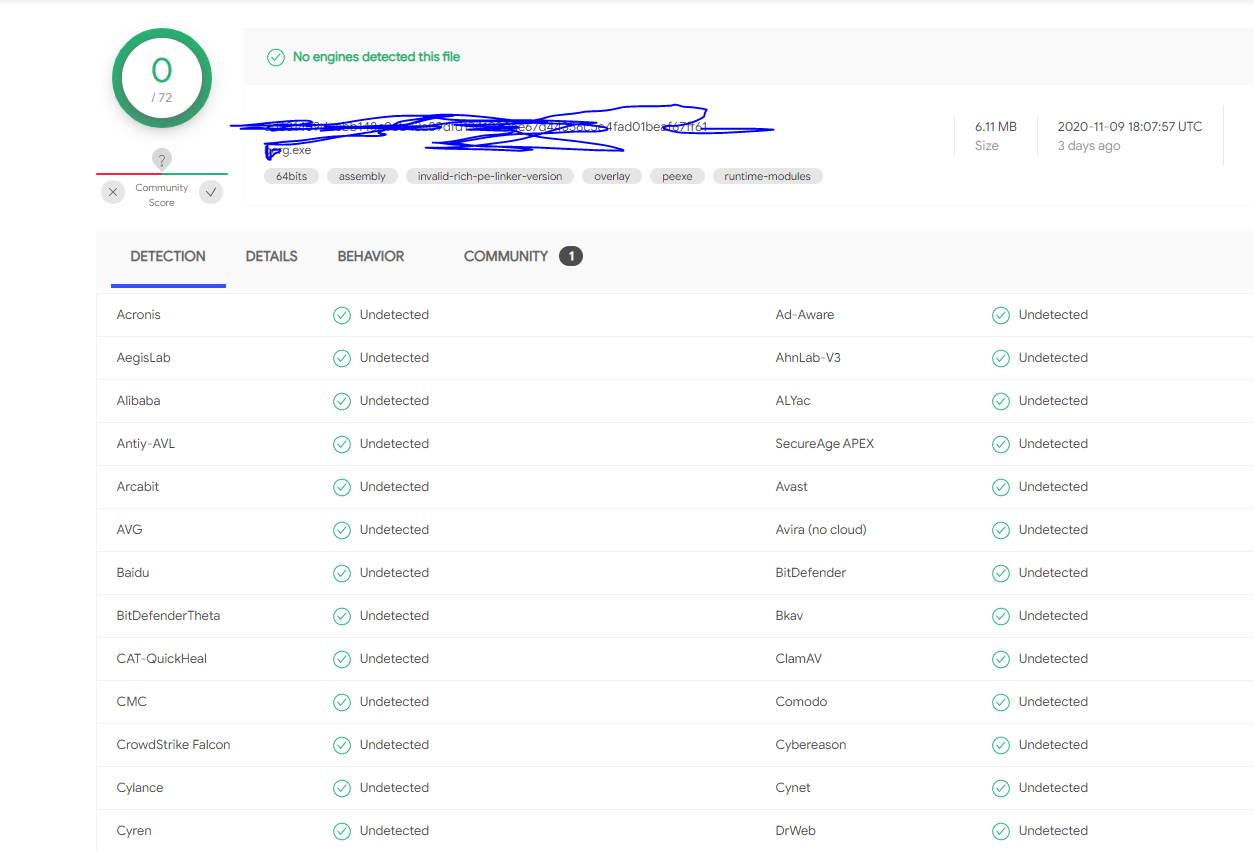Click the DrWeb undetected check icon
This screenshot has width=1254, height=851.
(x=1001, y=831)
